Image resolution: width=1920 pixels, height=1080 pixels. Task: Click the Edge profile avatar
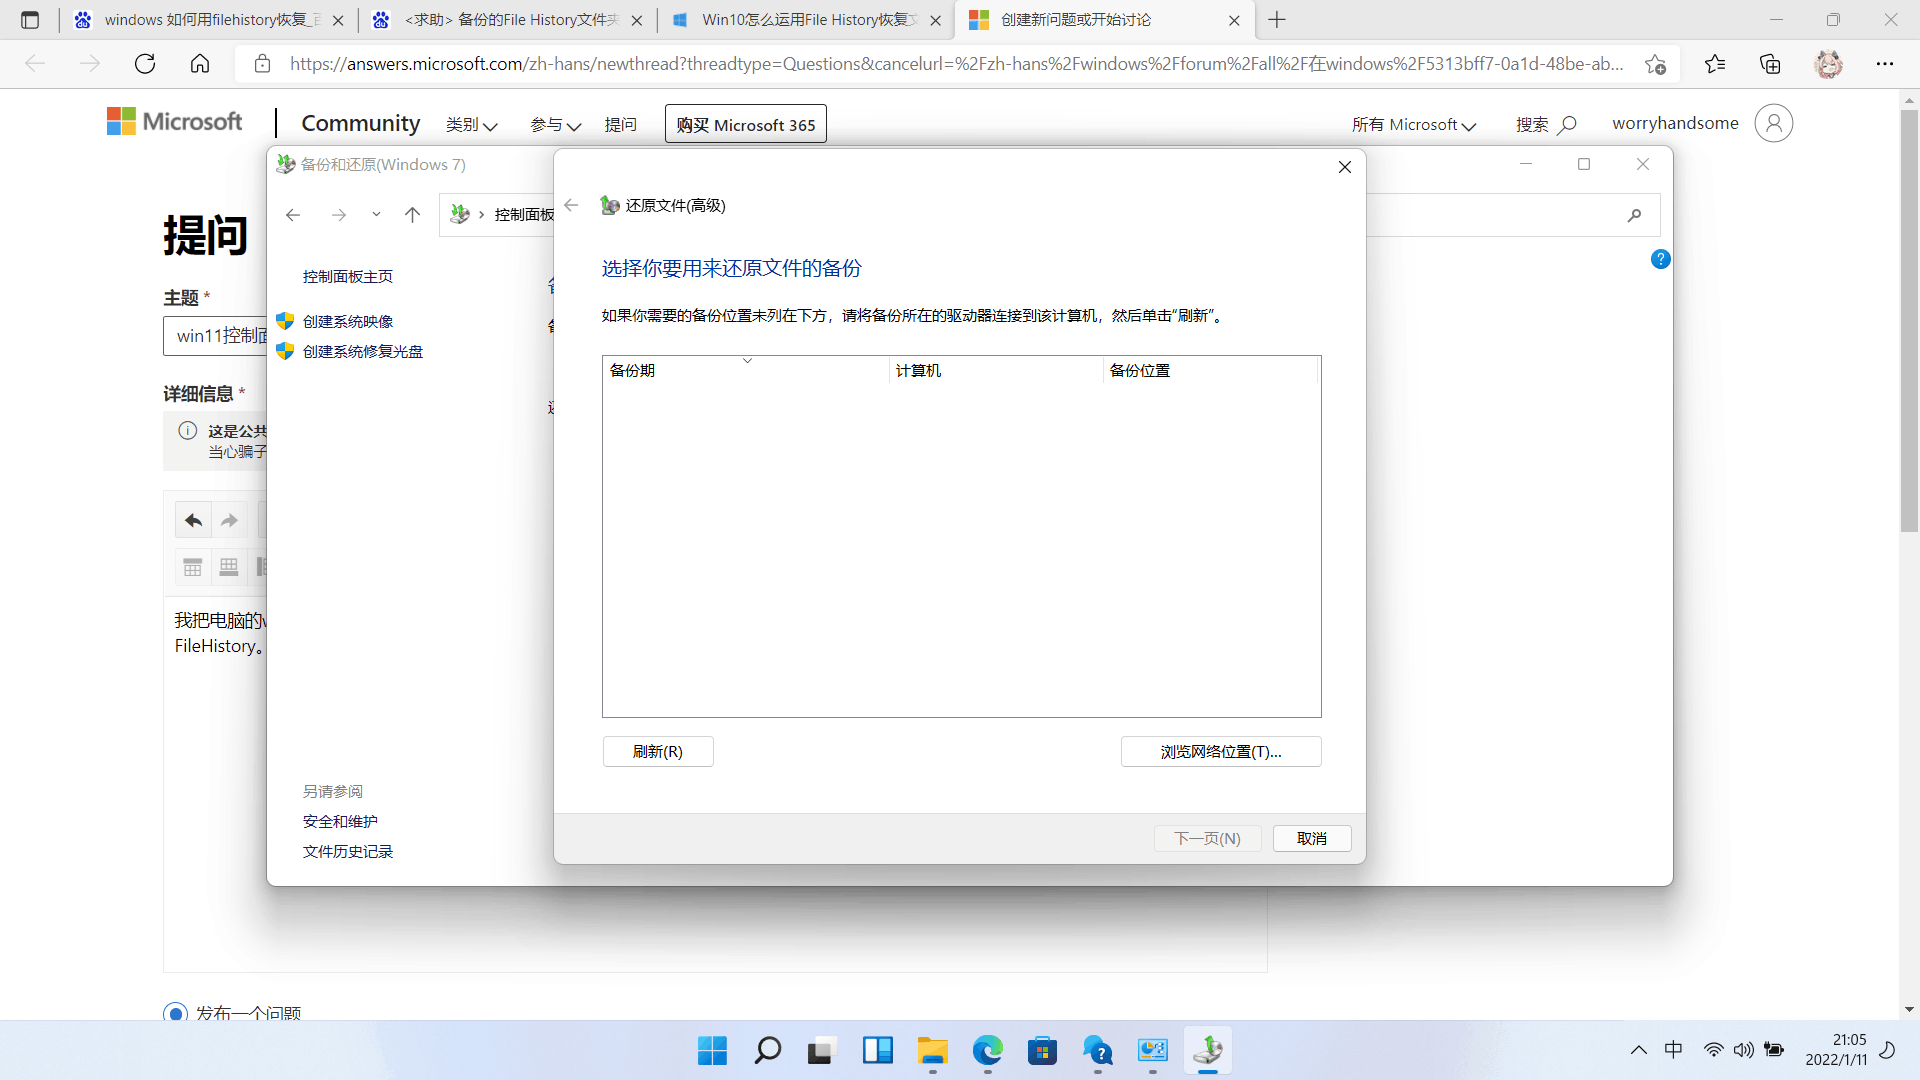pos(1829,64)
